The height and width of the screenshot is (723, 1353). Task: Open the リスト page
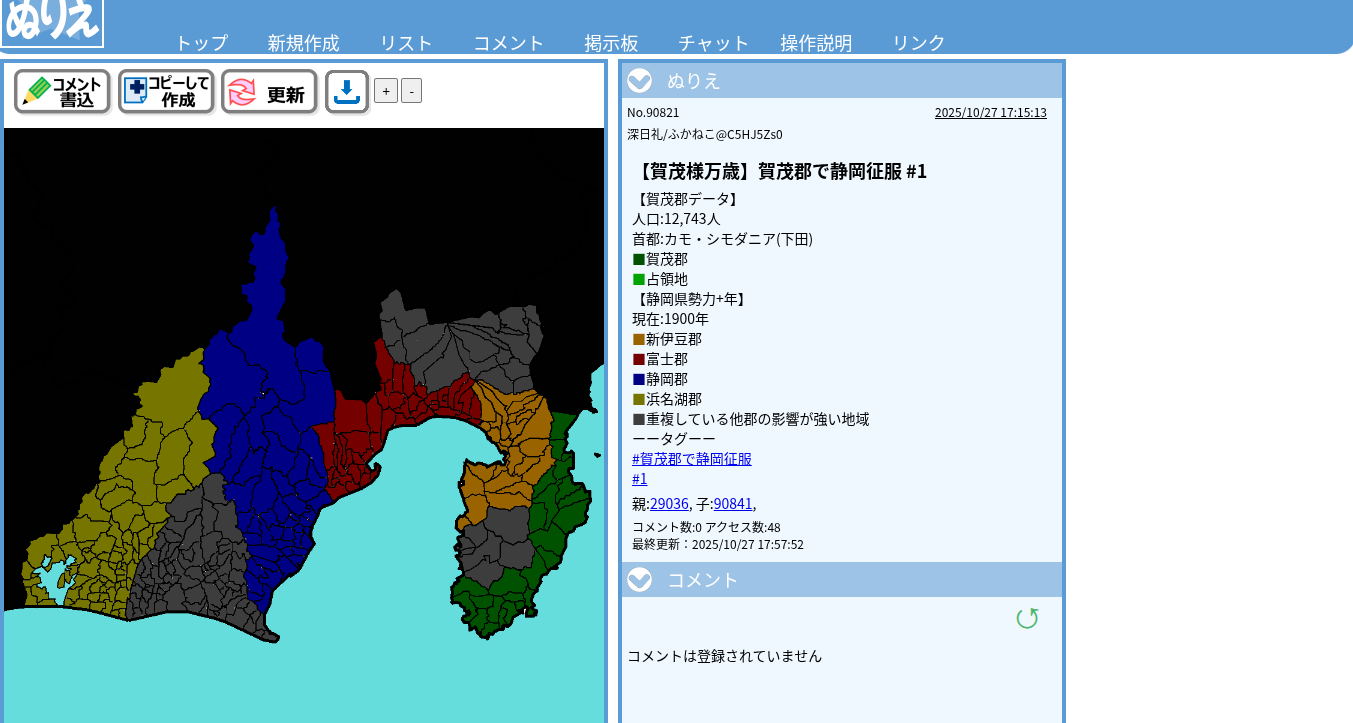pos(406,43)
